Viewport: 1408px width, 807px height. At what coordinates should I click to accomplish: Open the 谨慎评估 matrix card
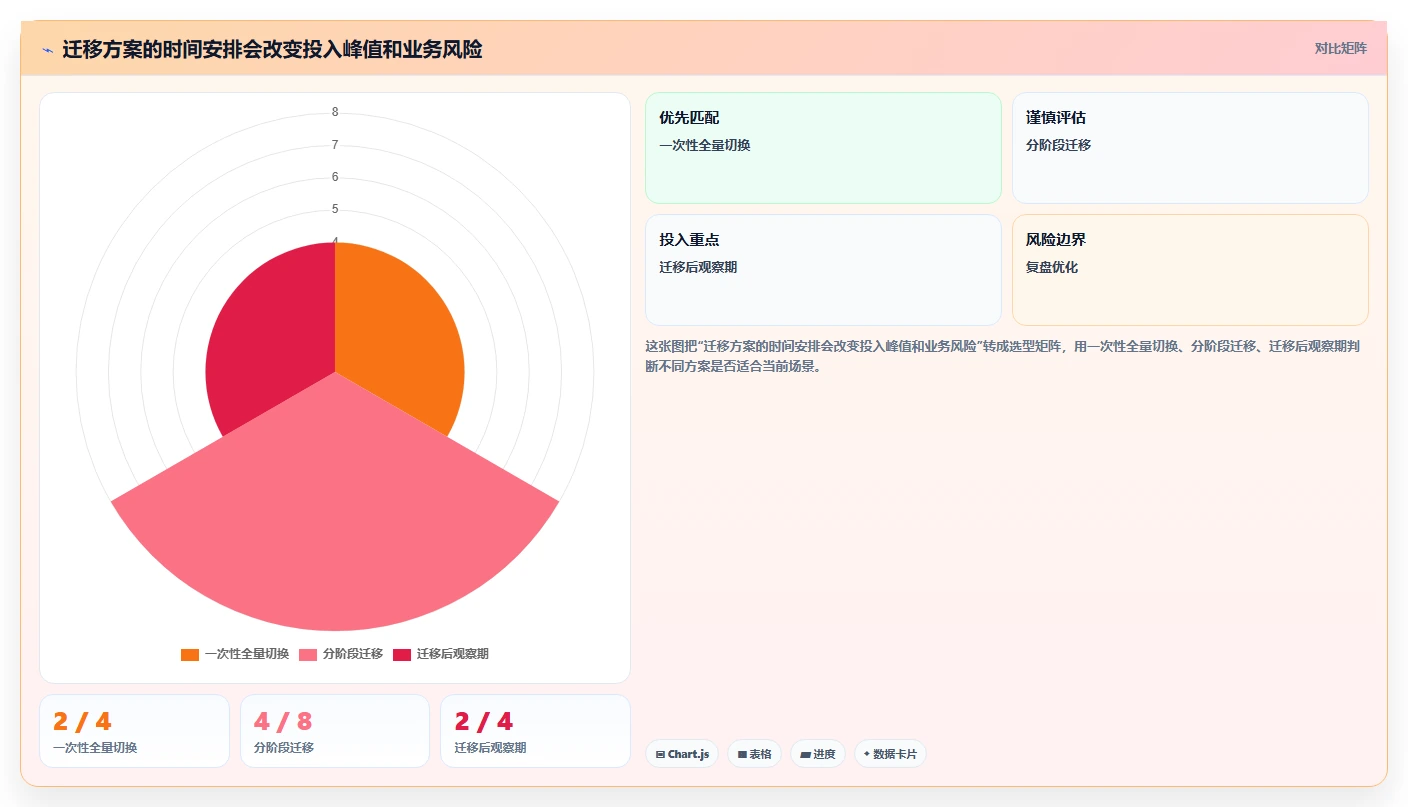click(x=1190, y=148)
